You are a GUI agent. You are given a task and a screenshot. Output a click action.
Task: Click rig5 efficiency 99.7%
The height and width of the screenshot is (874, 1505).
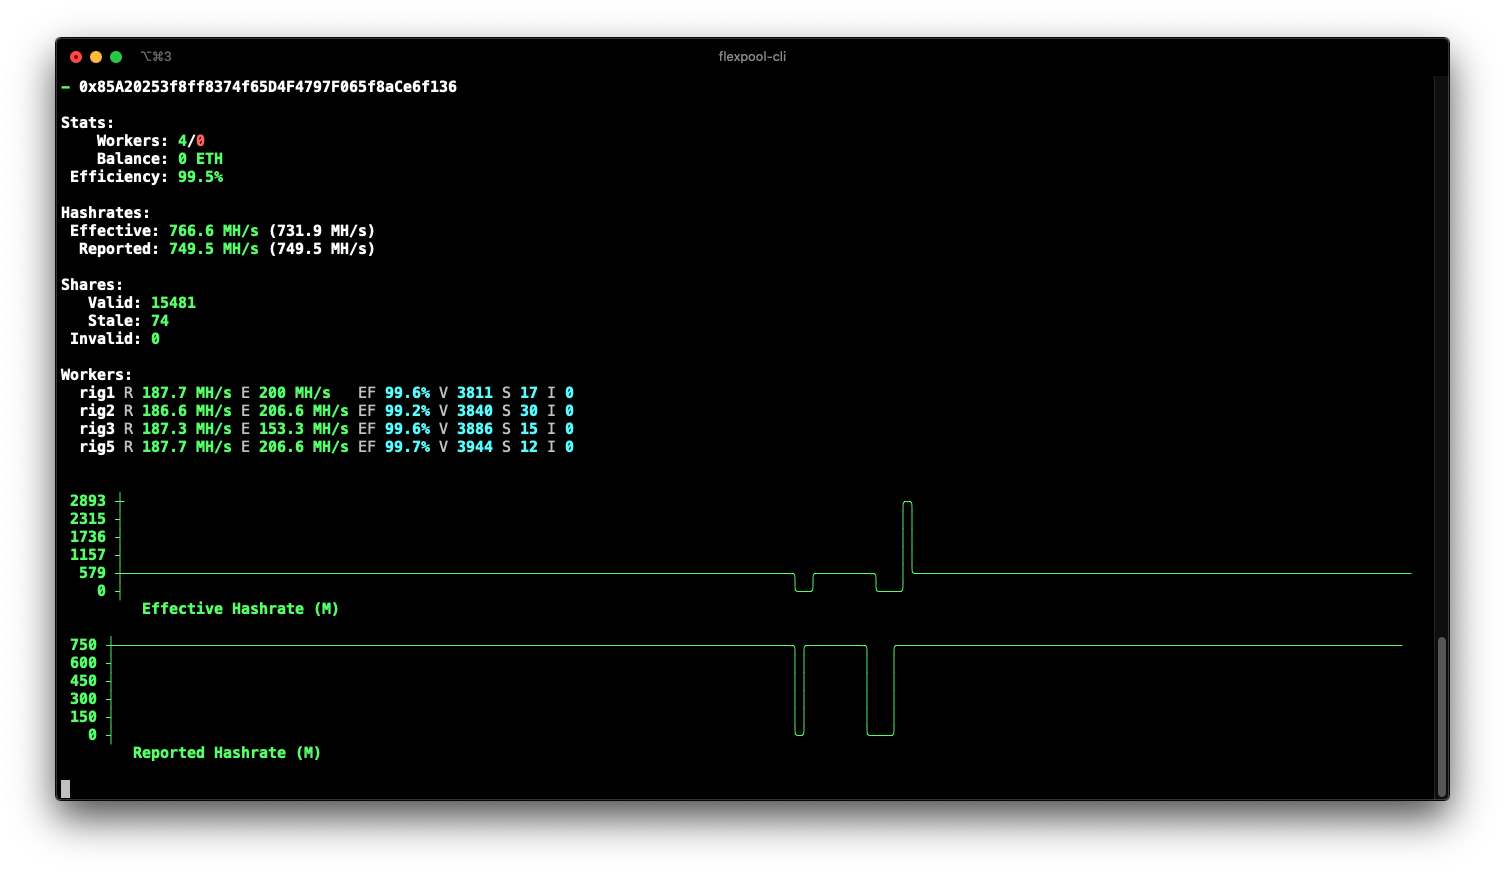408,447
